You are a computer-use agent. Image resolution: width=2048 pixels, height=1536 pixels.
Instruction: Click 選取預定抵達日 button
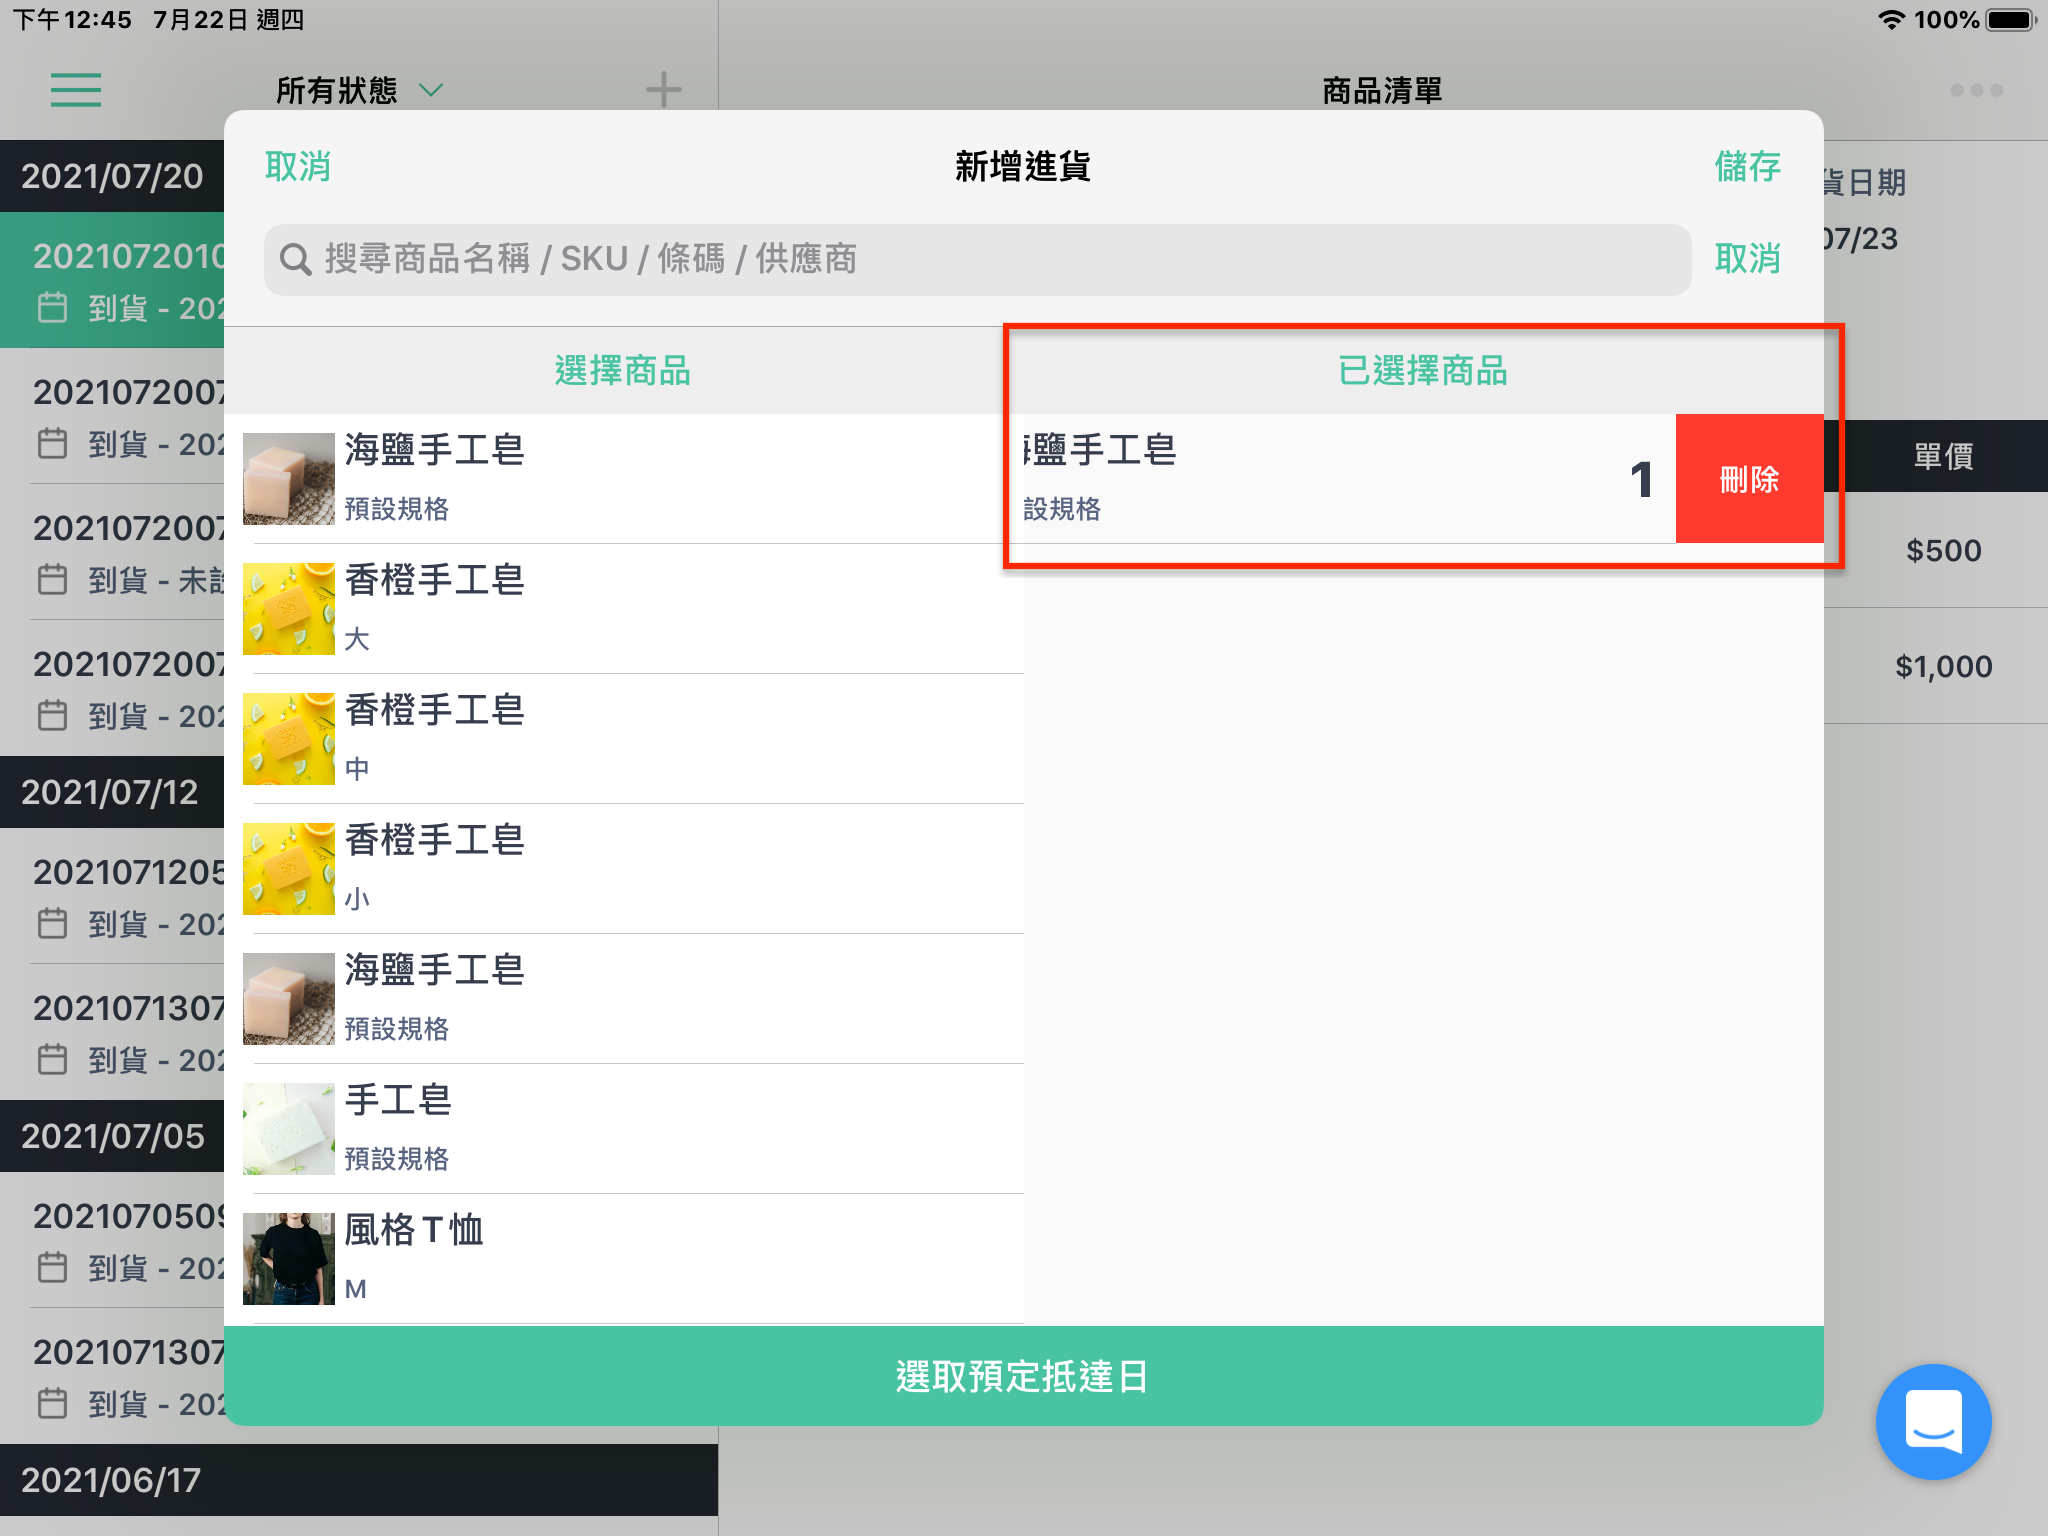[1023, 1376]
